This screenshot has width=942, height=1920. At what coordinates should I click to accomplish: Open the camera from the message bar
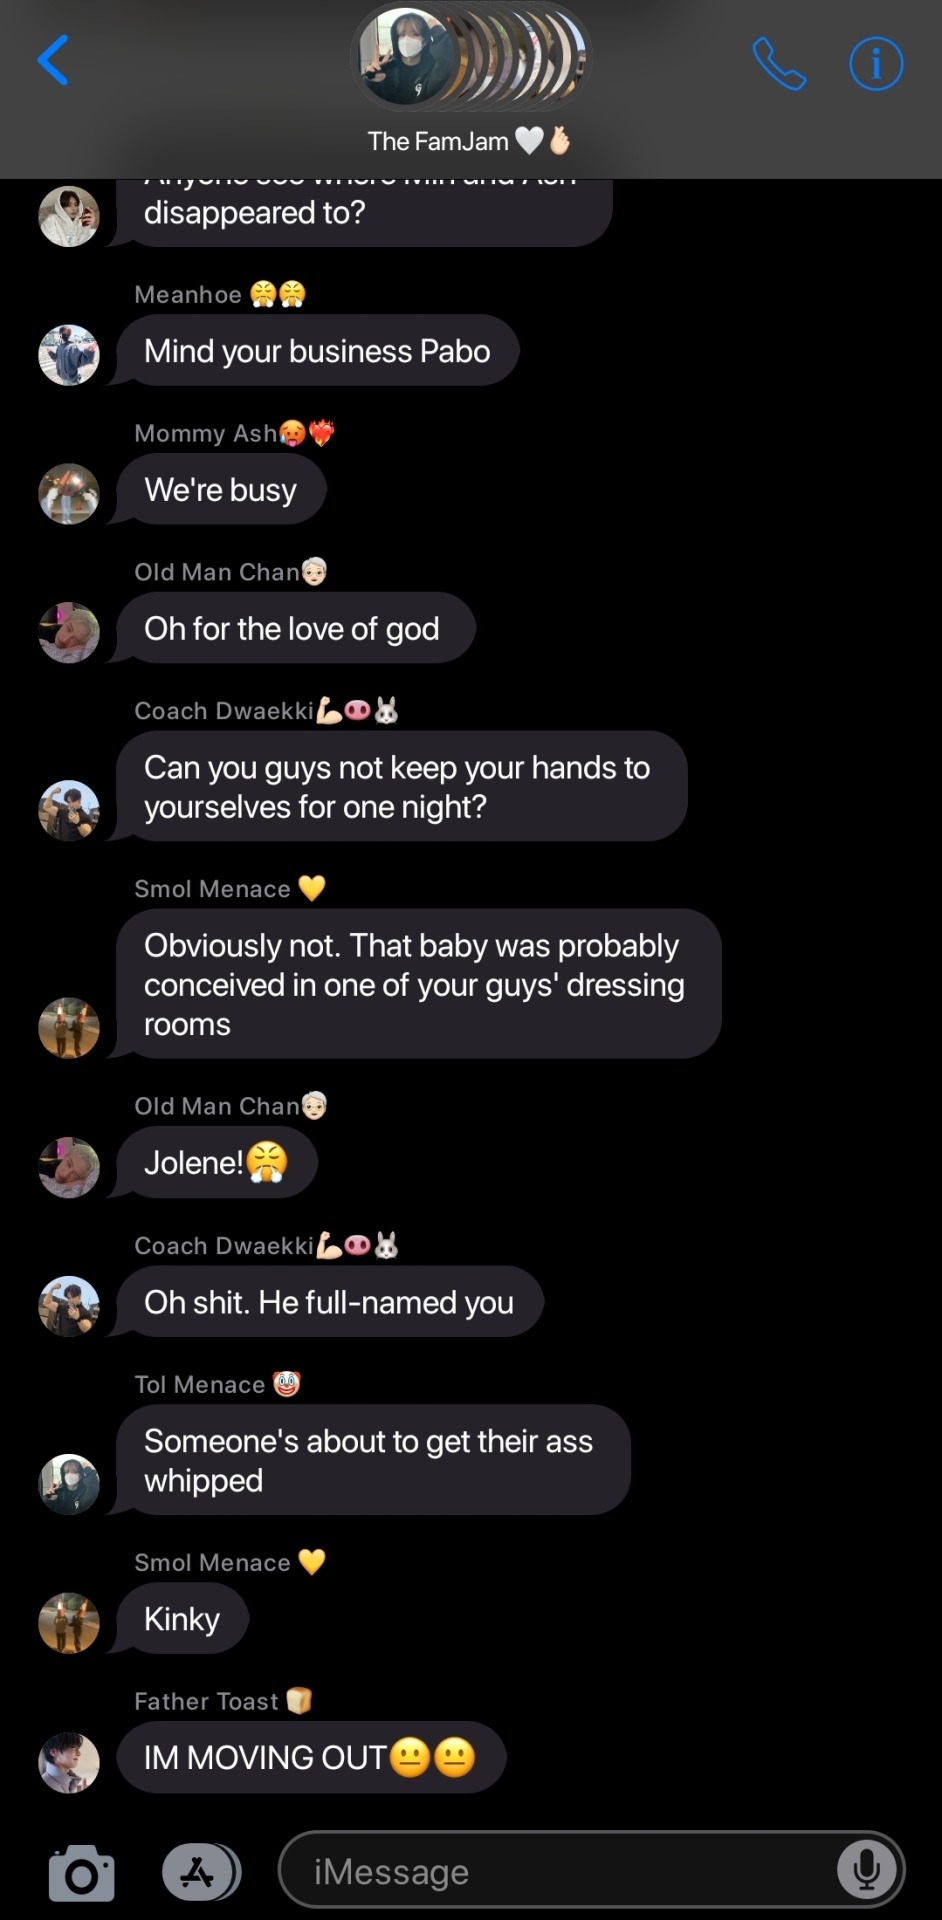tap(81, 1872)
